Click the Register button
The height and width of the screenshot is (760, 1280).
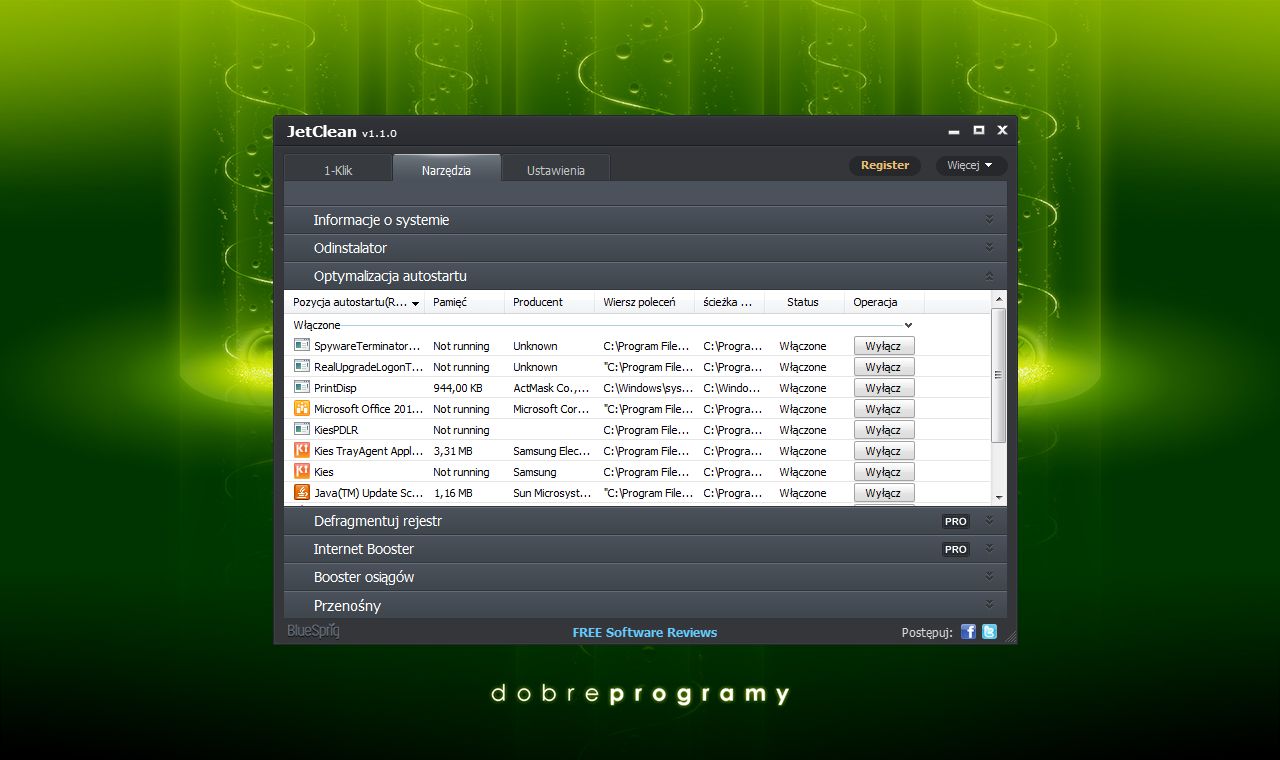pyautogui.click(x=885, y=165)
